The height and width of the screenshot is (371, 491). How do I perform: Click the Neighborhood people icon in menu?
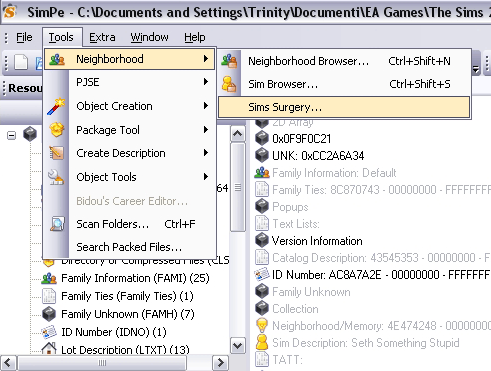pos(57,59)
